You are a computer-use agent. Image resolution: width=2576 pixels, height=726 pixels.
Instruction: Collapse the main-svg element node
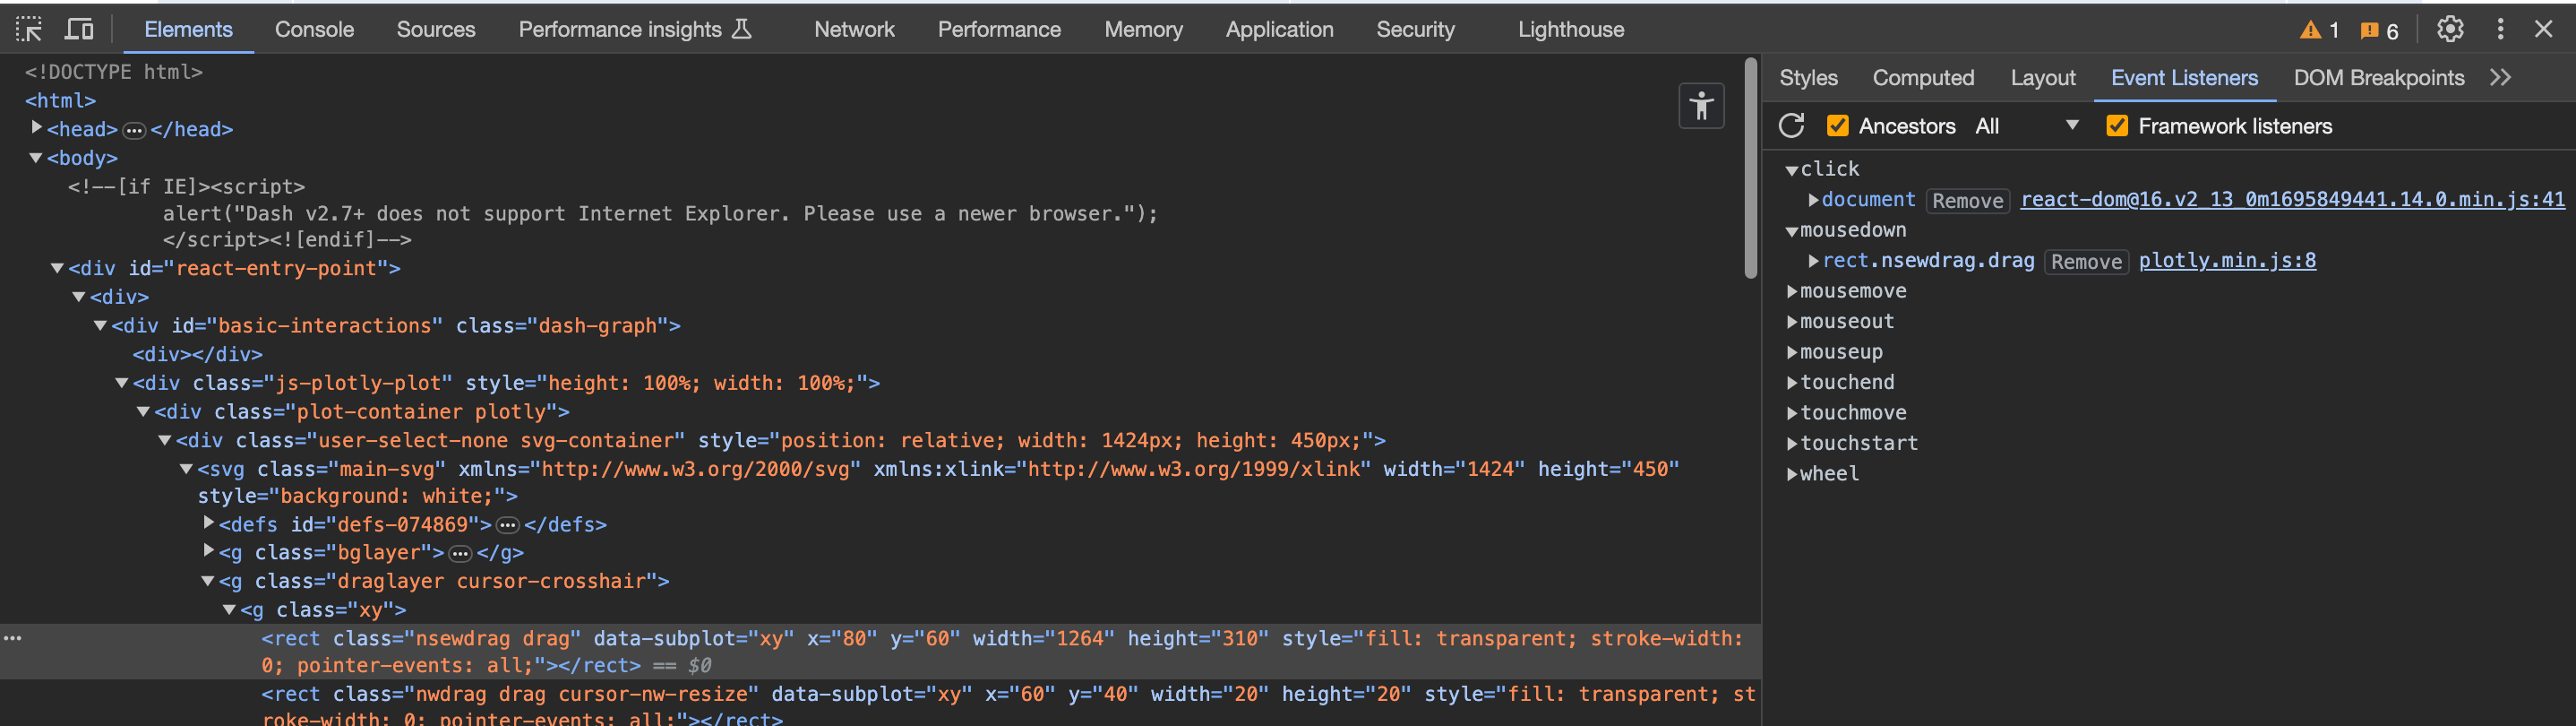click(x=187, y=469)
